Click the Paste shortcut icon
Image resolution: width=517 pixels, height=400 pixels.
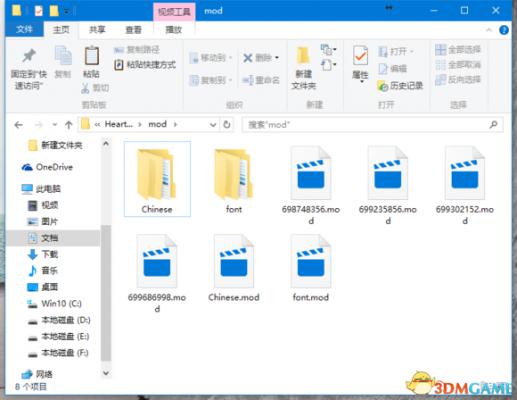[118, 65]
